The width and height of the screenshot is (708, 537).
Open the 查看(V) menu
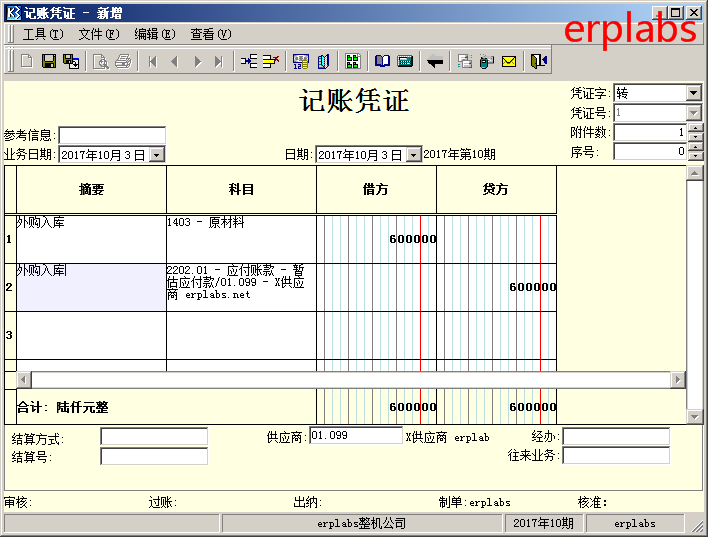pos(211,34)
